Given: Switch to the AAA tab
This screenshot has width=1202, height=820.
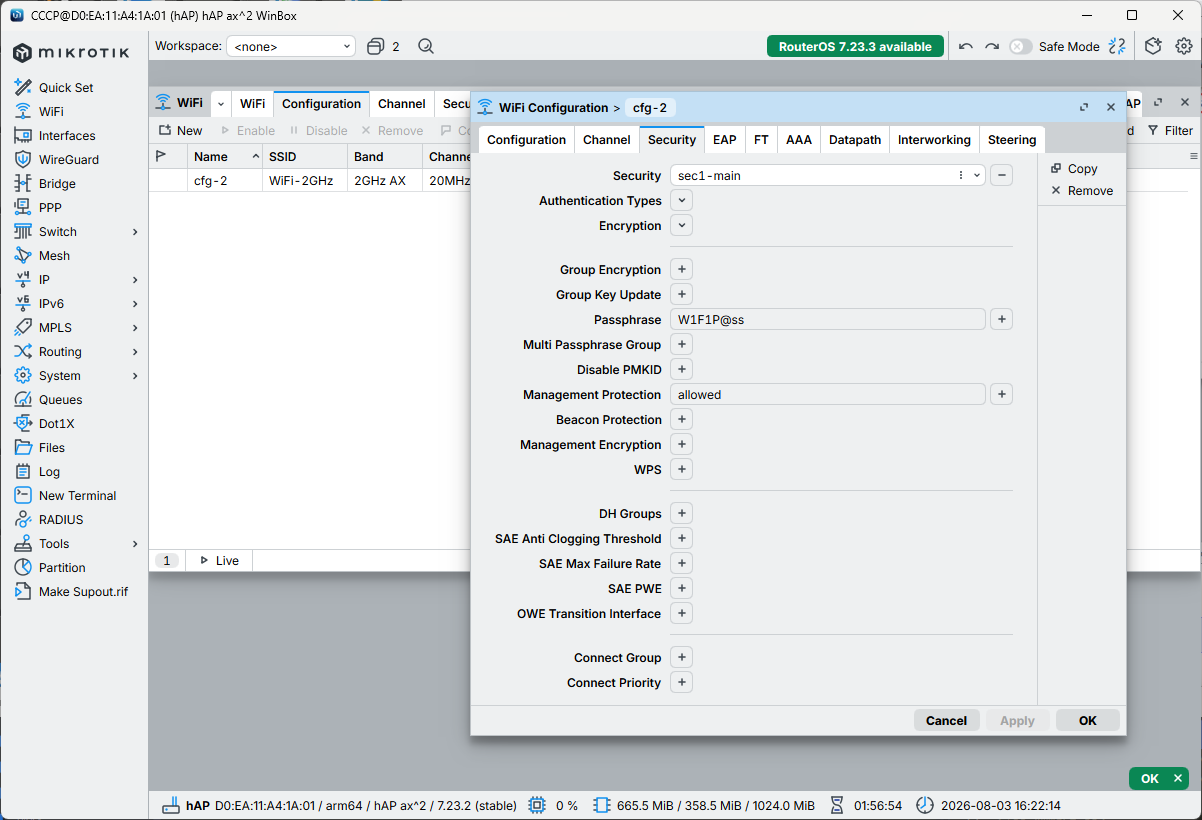Looking at the screenshot, I should tap(799, 140).
